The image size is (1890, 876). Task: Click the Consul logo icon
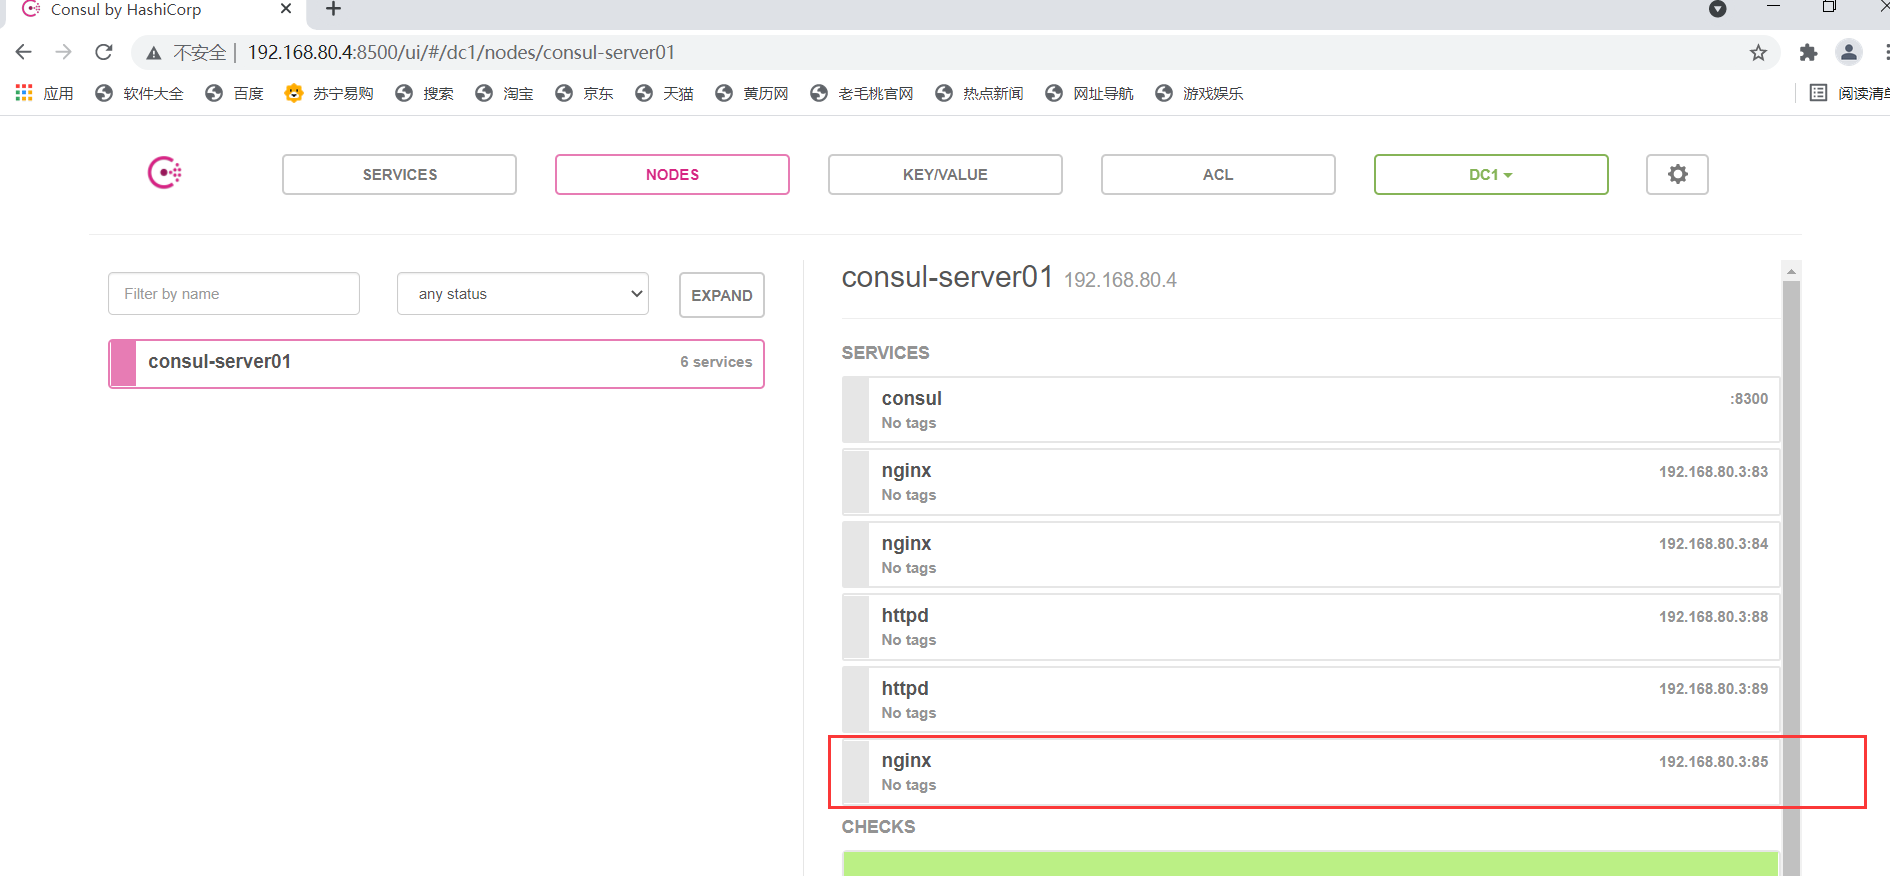click(165, 173)
